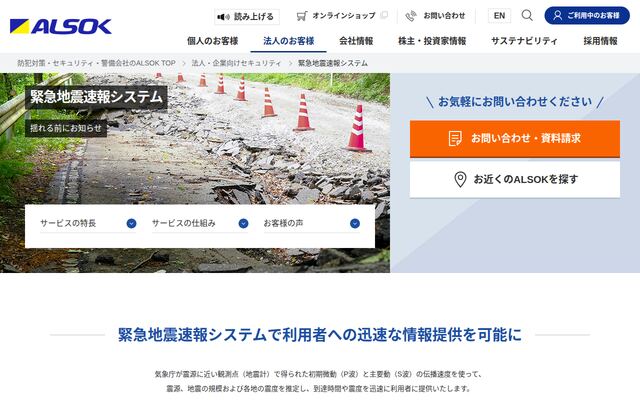Jump to お客様の声 anchor link
640x400 pixels.
coord(311,224)
